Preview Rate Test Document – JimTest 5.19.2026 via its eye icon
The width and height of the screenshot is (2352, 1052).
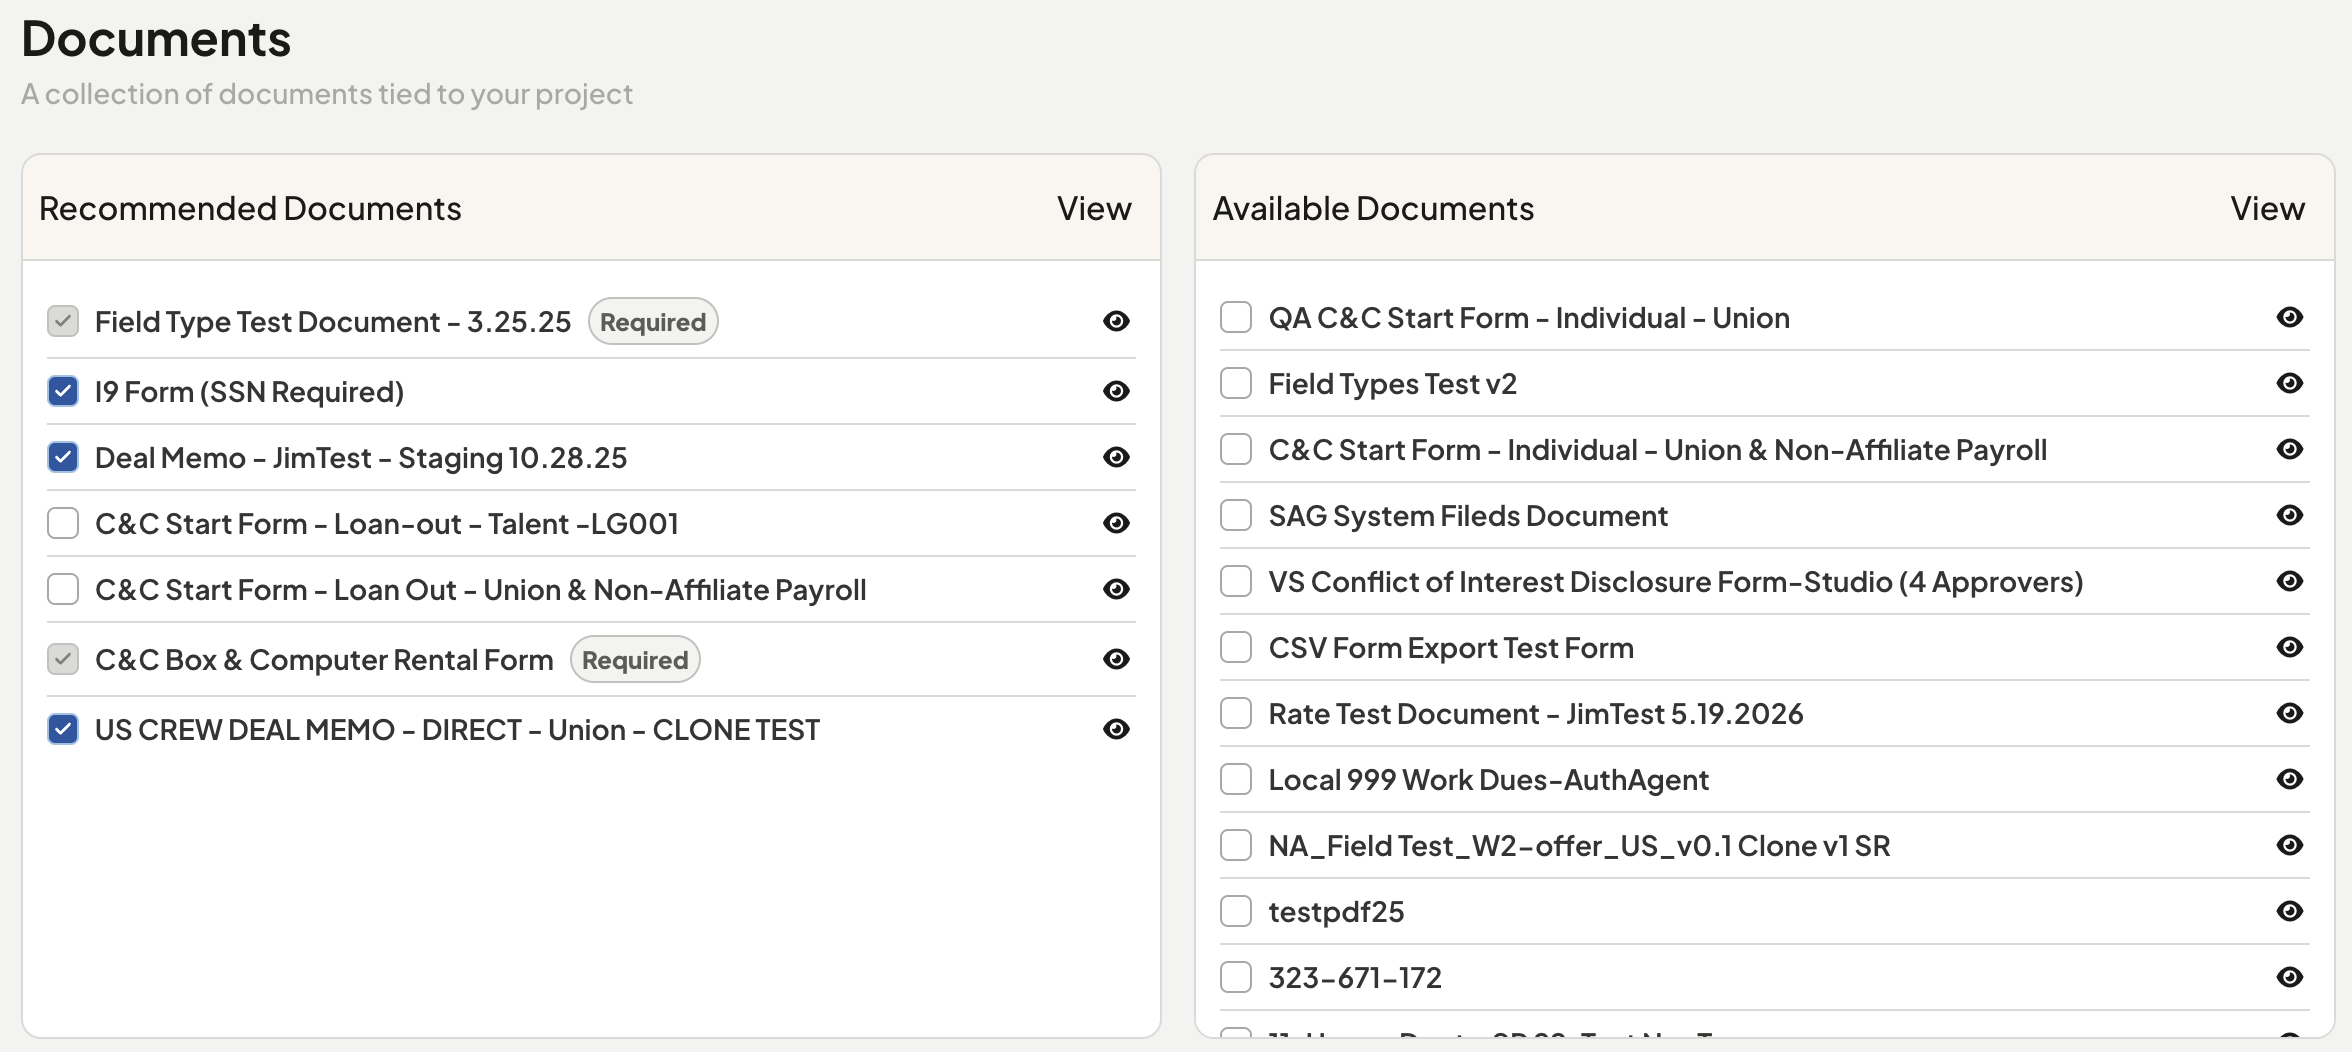pos(2290,713)
